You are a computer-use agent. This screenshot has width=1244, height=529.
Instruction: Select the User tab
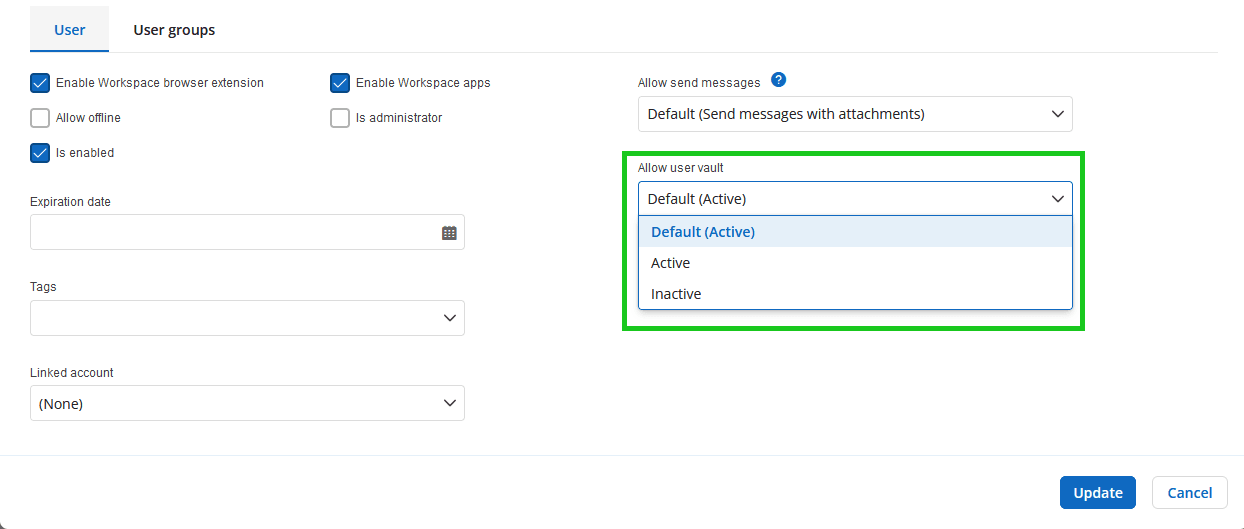[x=69, y=30]
